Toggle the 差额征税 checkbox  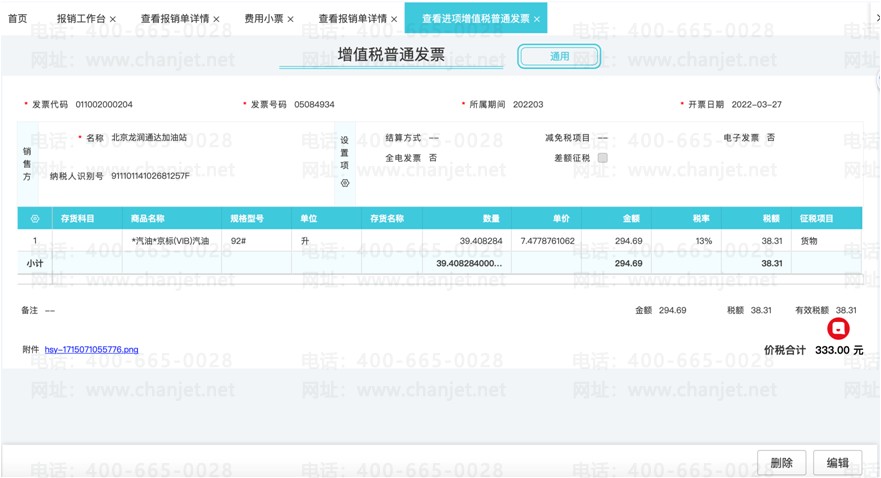point(603,158)
